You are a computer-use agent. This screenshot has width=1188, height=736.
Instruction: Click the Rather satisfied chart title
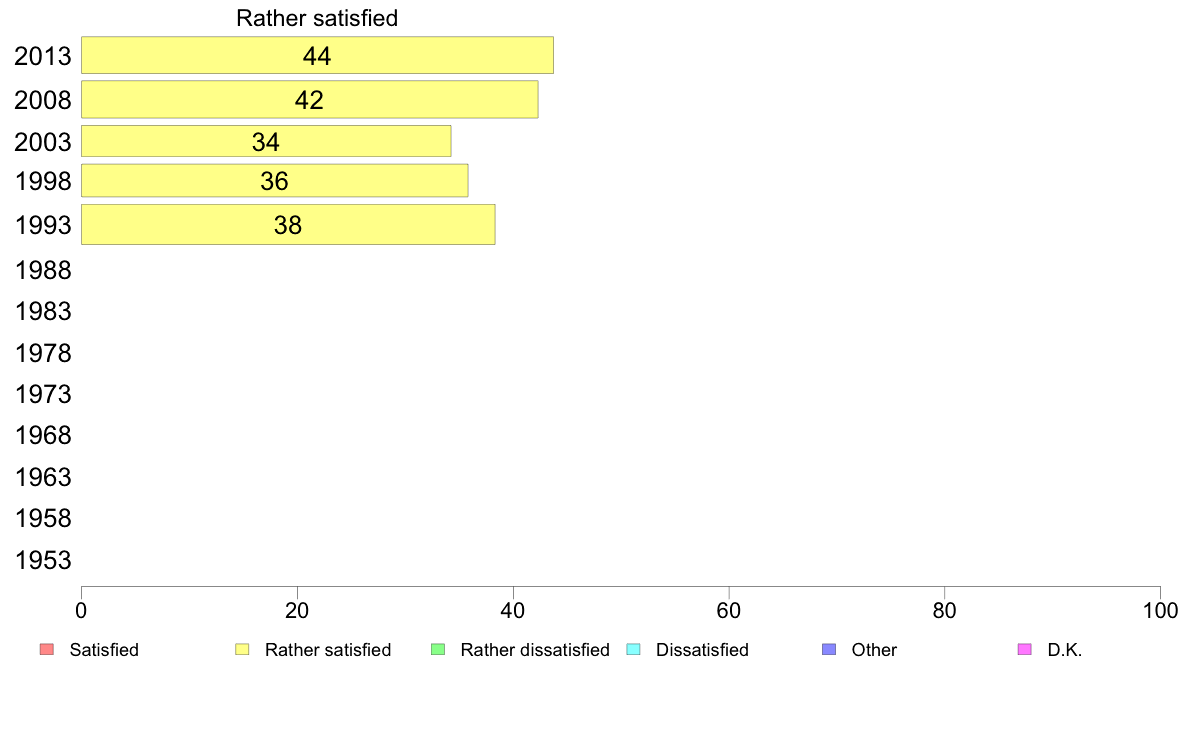point(317,18)
